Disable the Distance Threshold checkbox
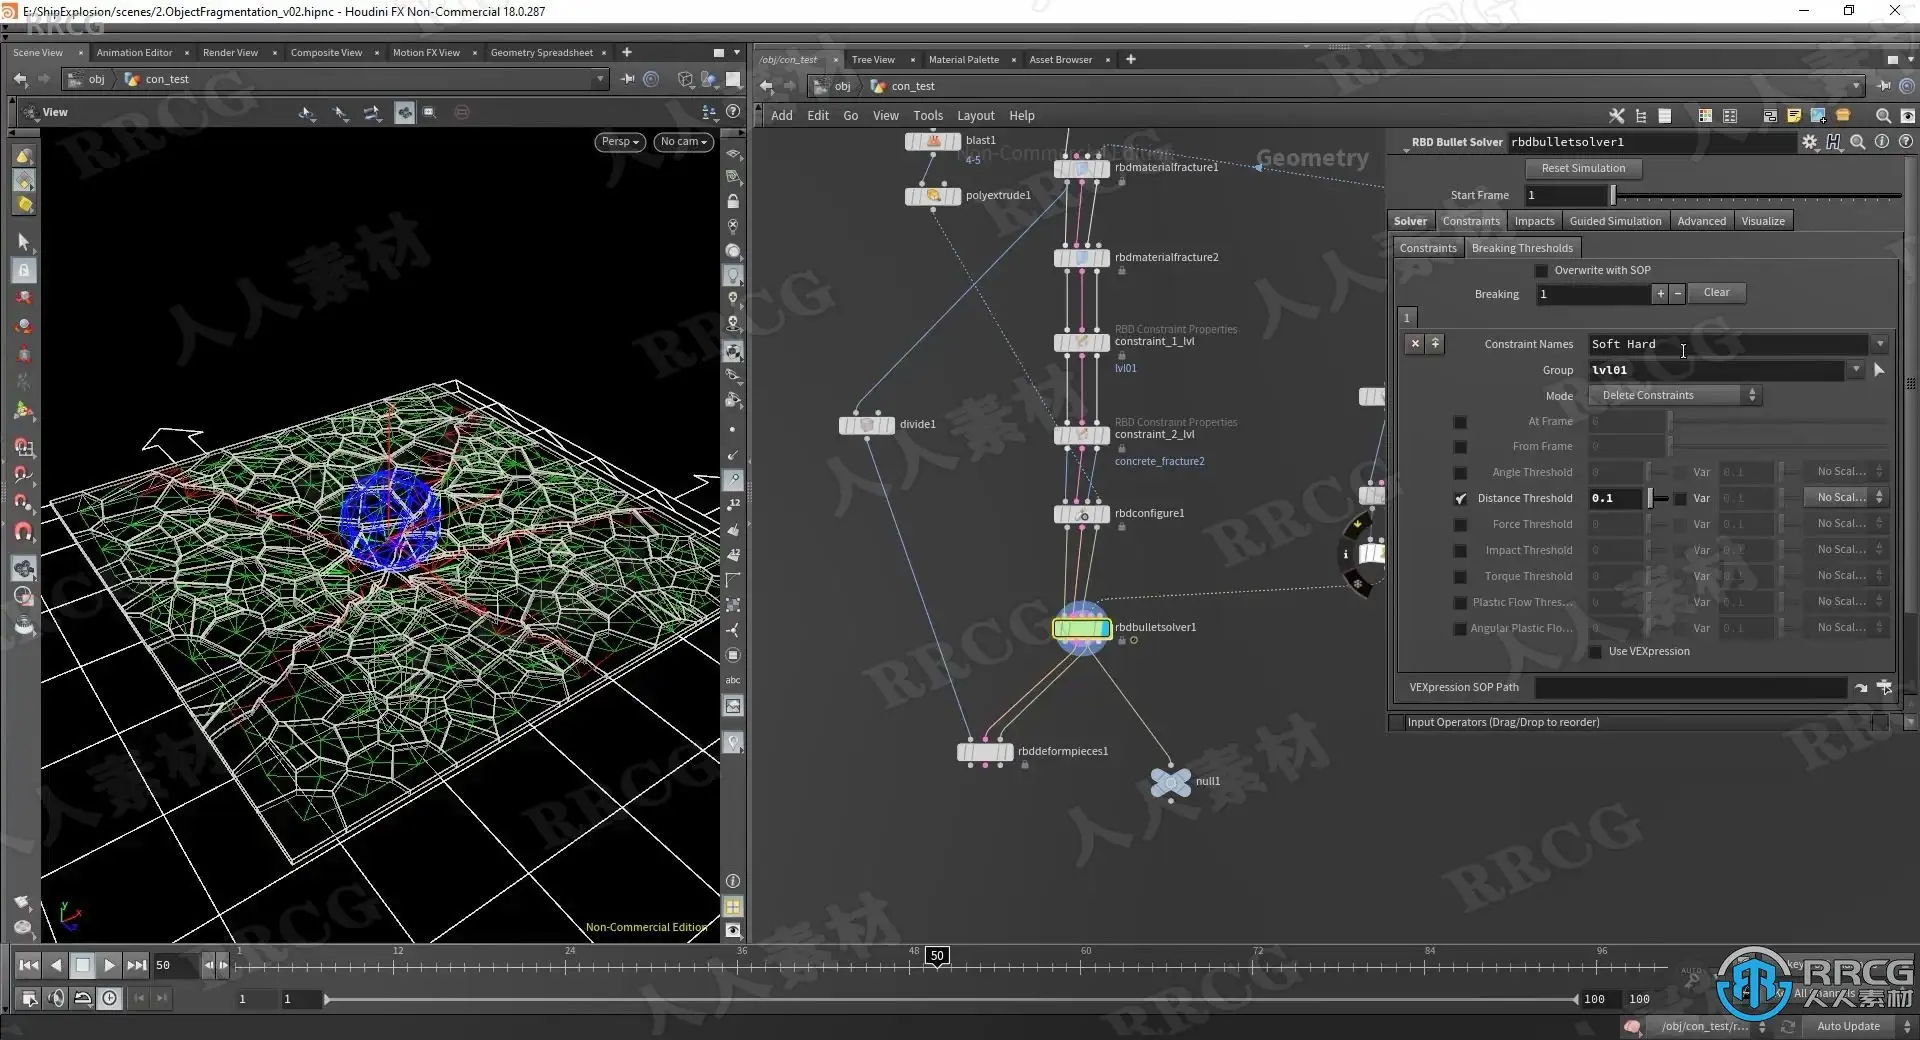 (x=1460, y=499)
